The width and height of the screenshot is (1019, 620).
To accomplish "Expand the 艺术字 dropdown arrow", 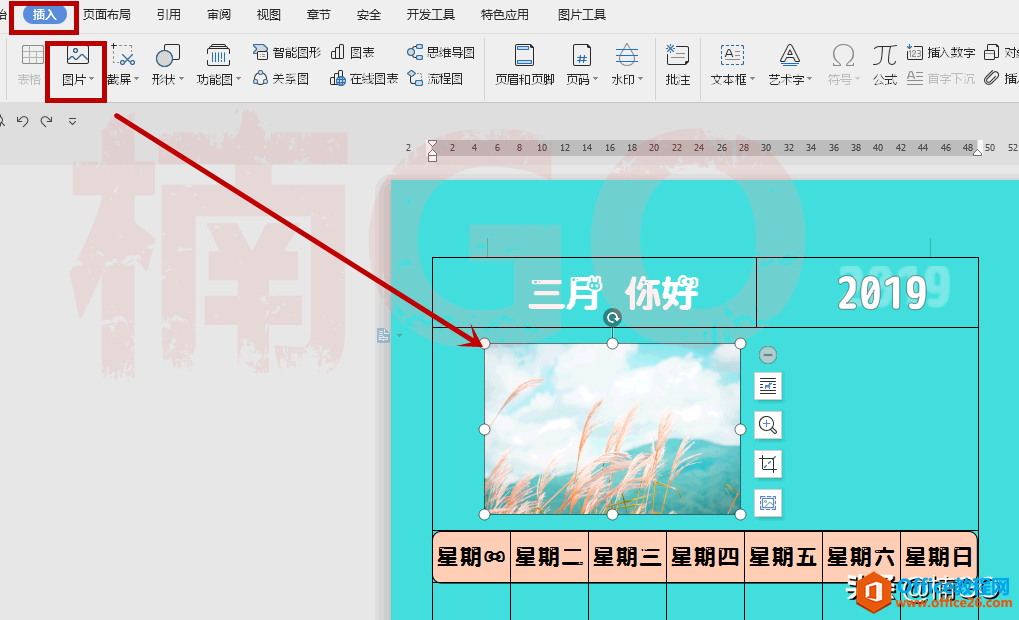I will point(809,79).
